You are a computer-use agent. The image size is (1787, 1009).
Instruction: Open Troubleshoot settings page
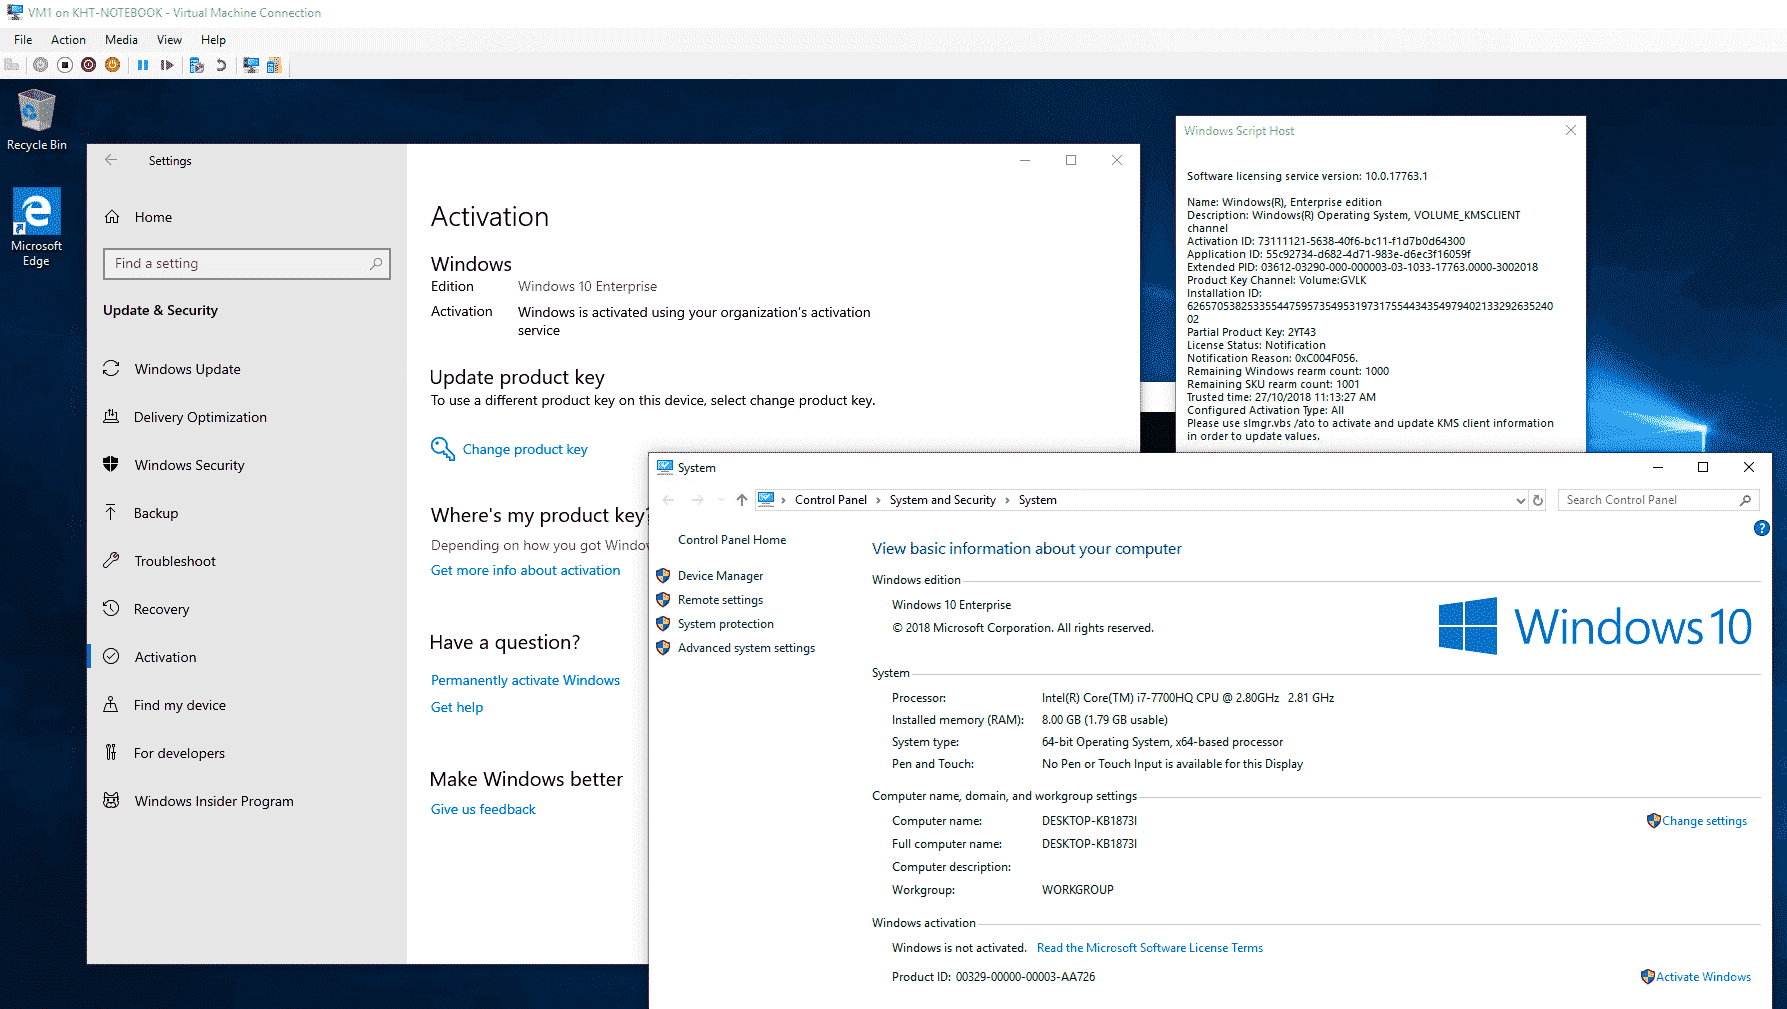247,561
